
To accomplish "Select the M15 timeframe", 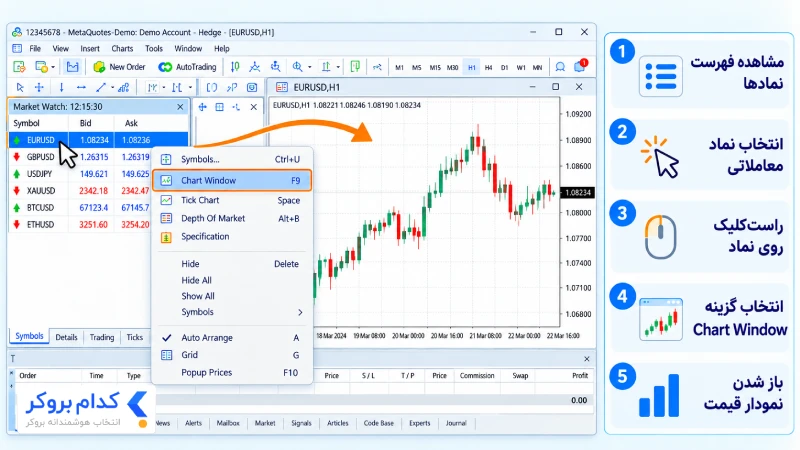I will click(435, 67).
